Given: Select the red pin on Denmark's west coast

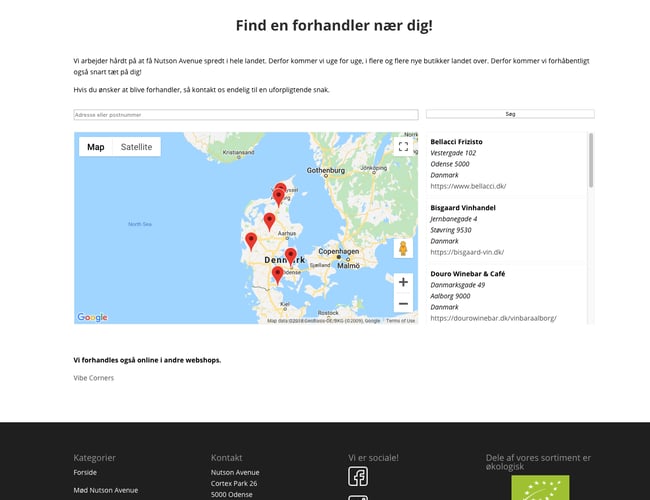Looking at the screenshot, I should (x=251, y=242).
